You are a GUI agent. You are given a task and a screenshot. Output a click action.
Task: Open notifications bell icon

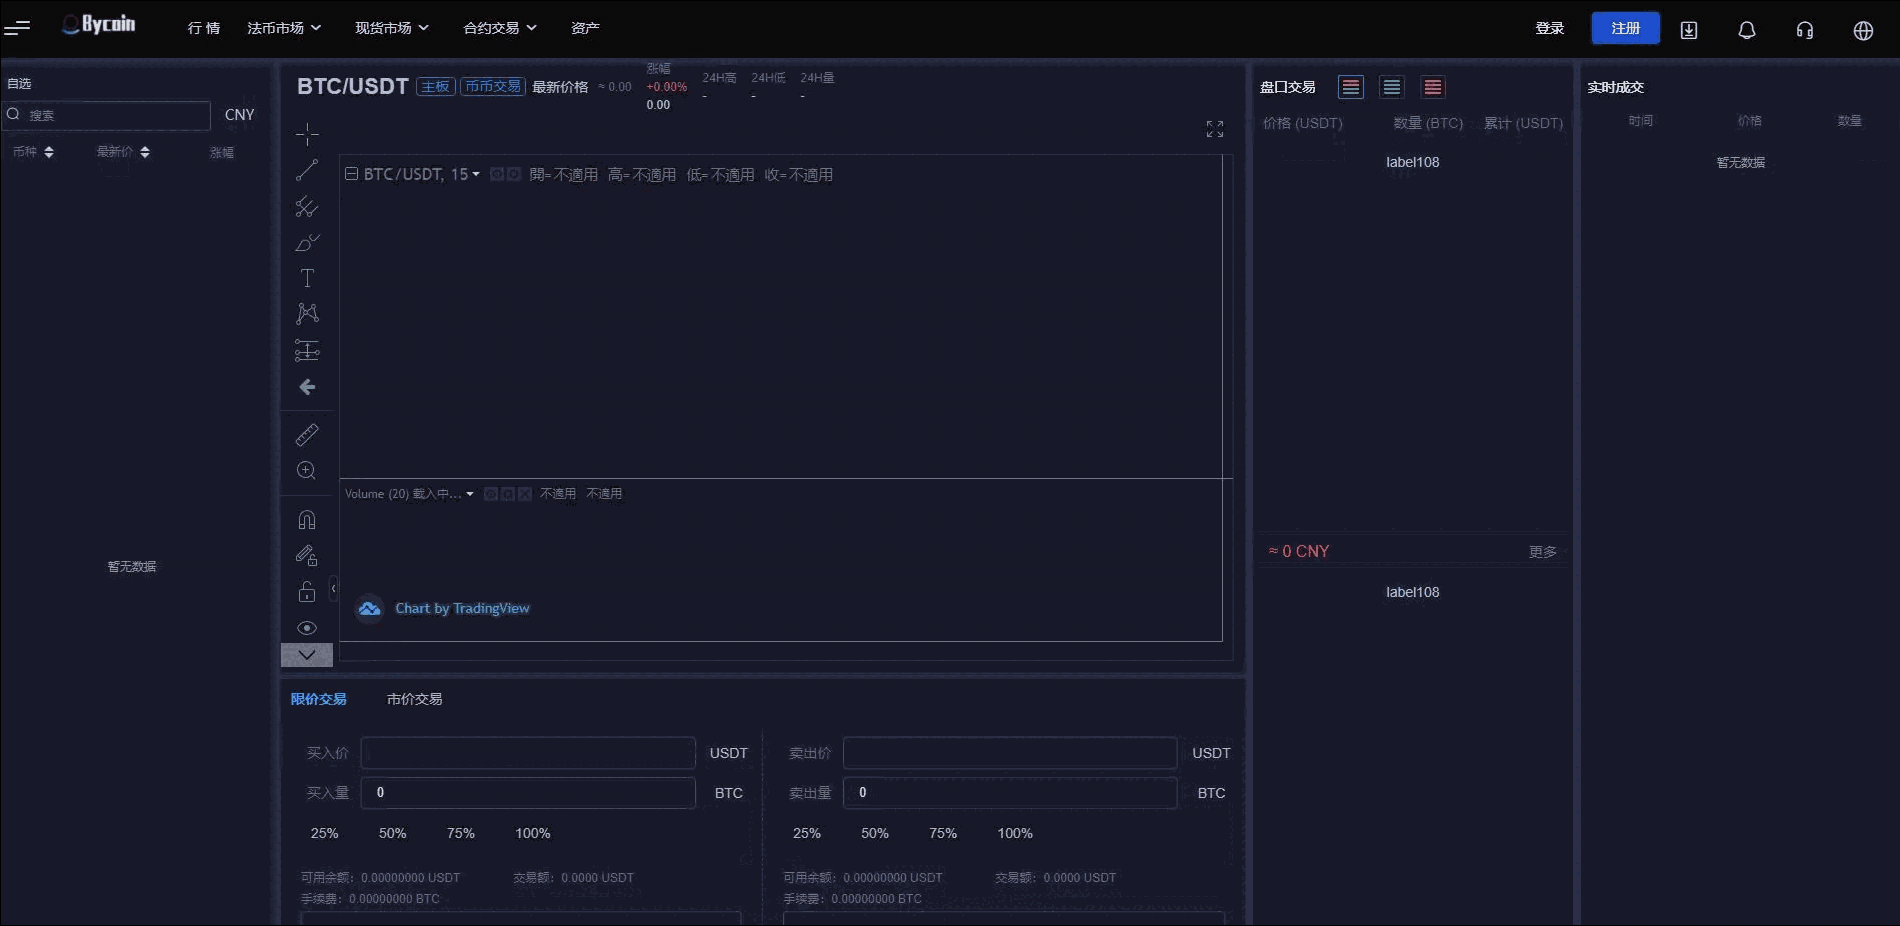coord(1746,30)
